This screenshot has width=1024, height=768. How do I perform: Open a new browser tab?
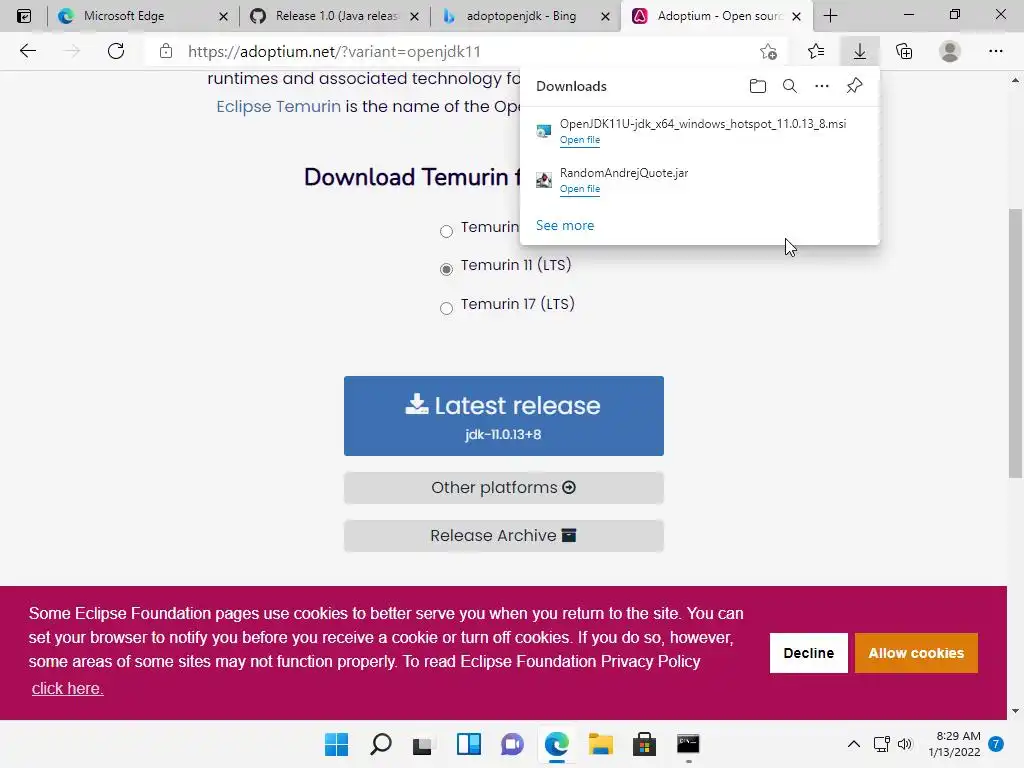click(x=830, y=16)
